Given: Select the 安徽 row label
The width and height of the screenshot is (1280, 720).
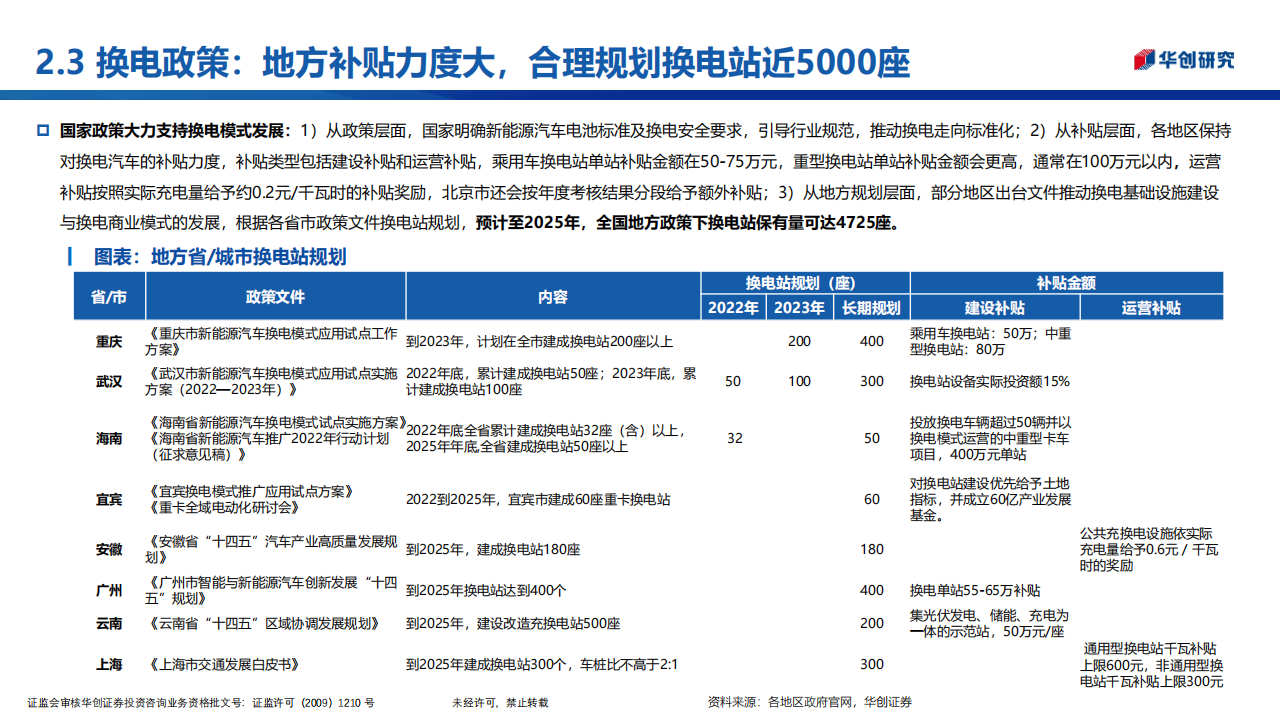Looking at the screenshot, I should (109, 549).
